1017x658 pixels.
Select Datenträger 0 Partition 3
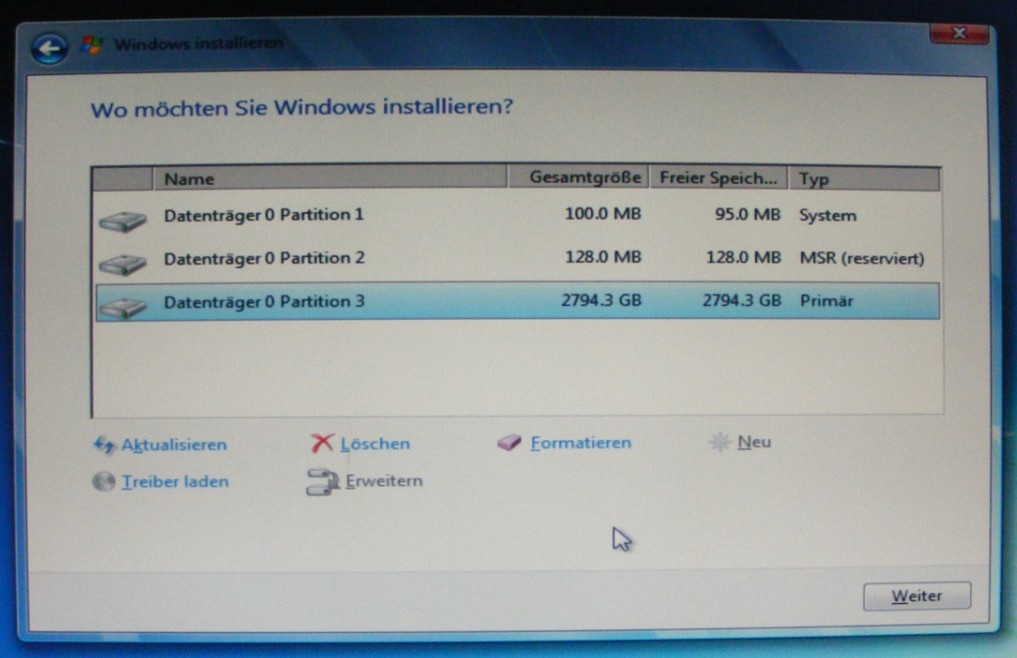click(x=518, y=301)
